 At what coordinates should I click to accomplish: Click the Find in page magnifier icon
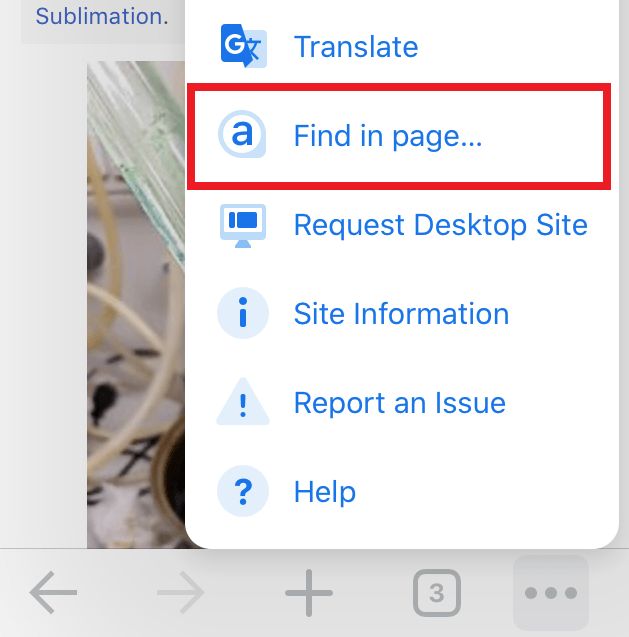(242, 136)
